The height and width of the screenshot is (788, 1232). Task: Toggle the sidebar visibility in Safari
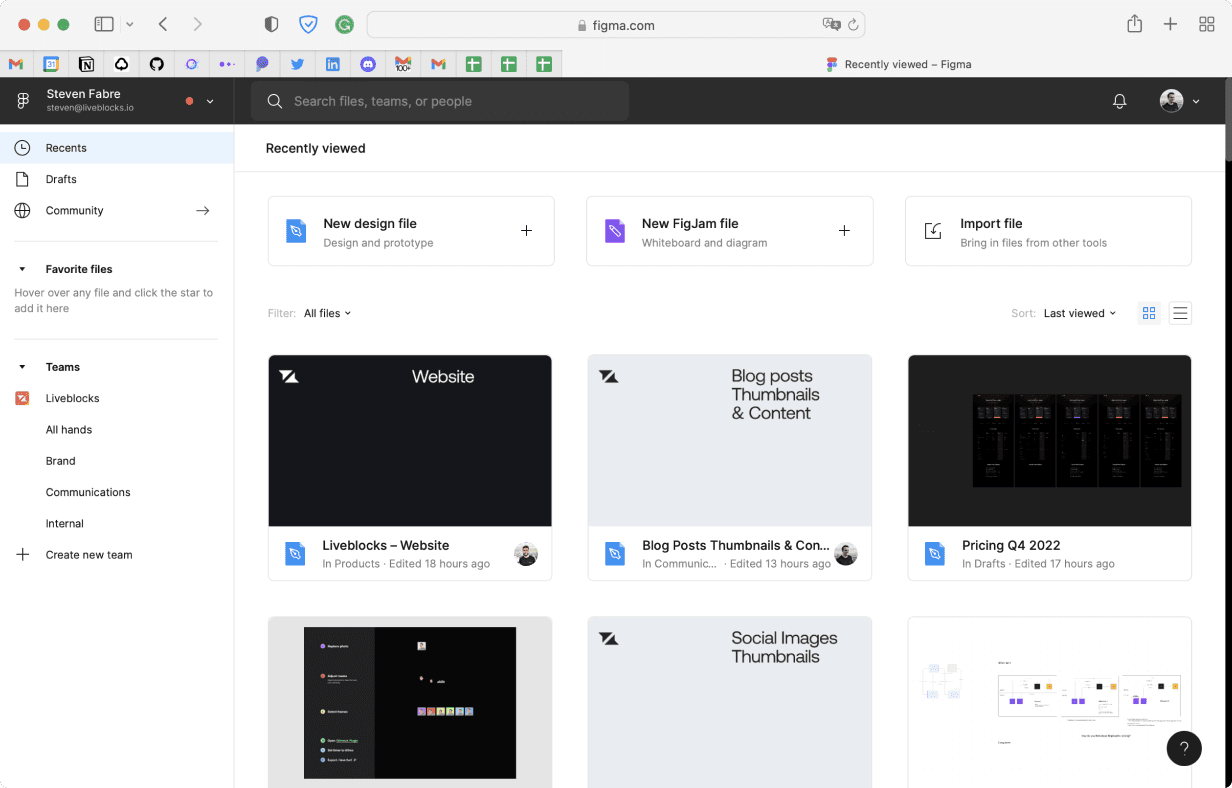point(104,23)
